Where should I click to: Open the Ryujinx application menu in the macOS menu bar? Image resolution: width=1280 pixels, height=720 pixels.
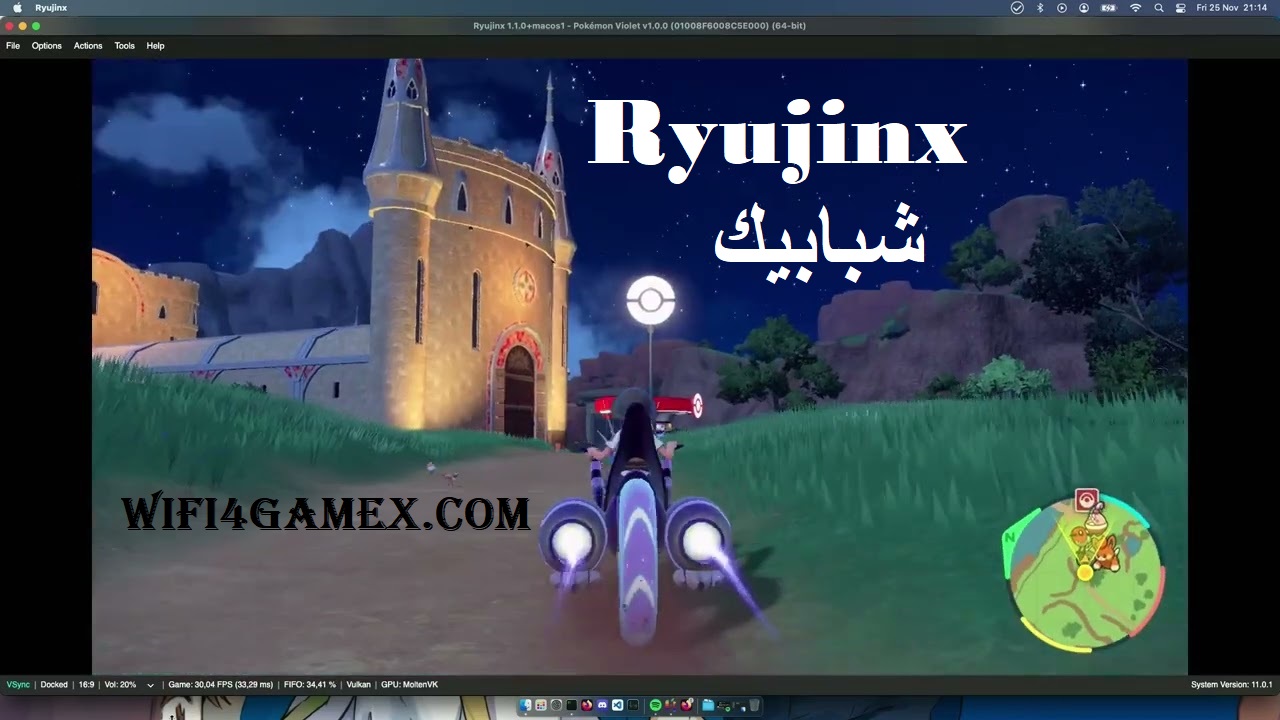[51, 8]
